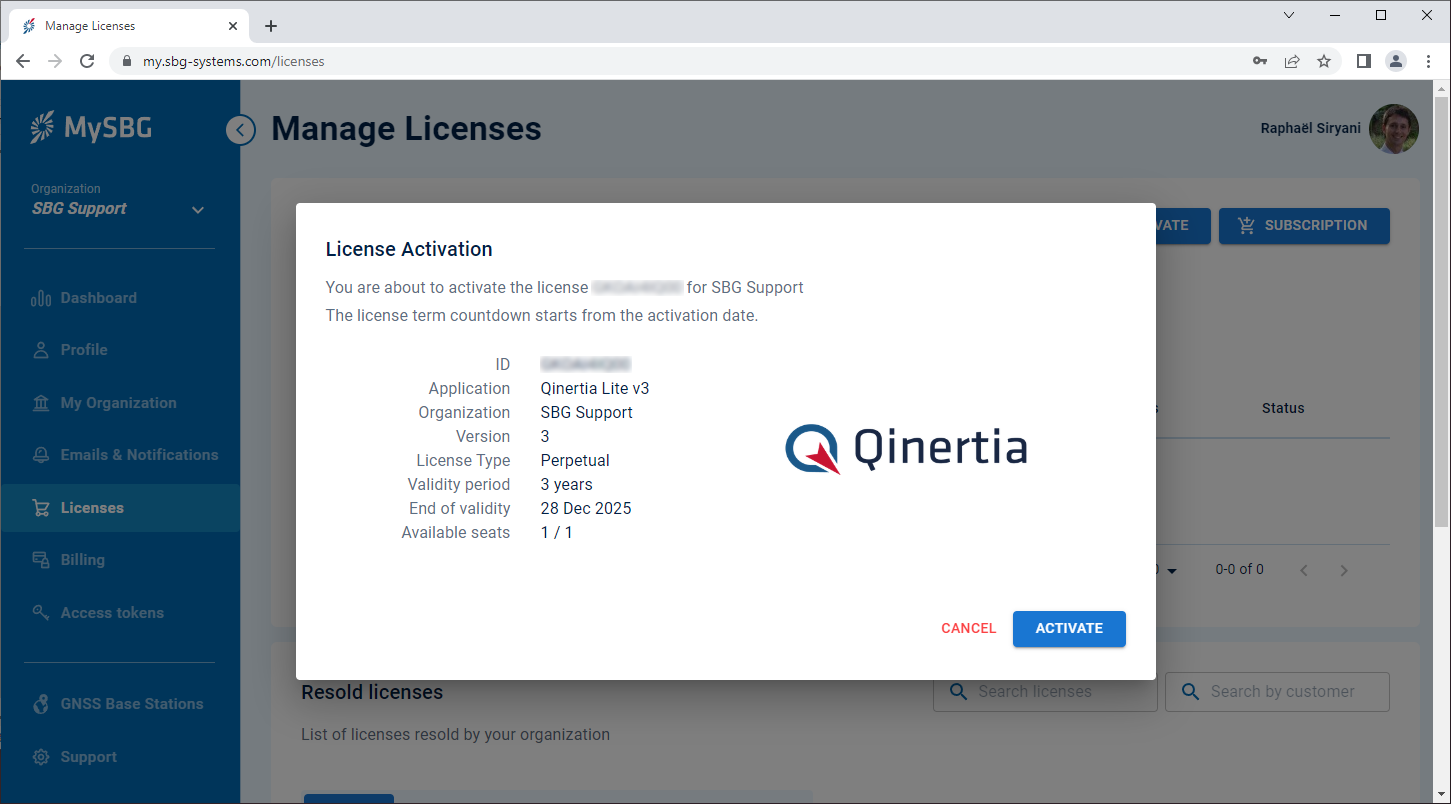
Task: Open the Chrome tab search dropdown
Action: (x=1289, y=15)
